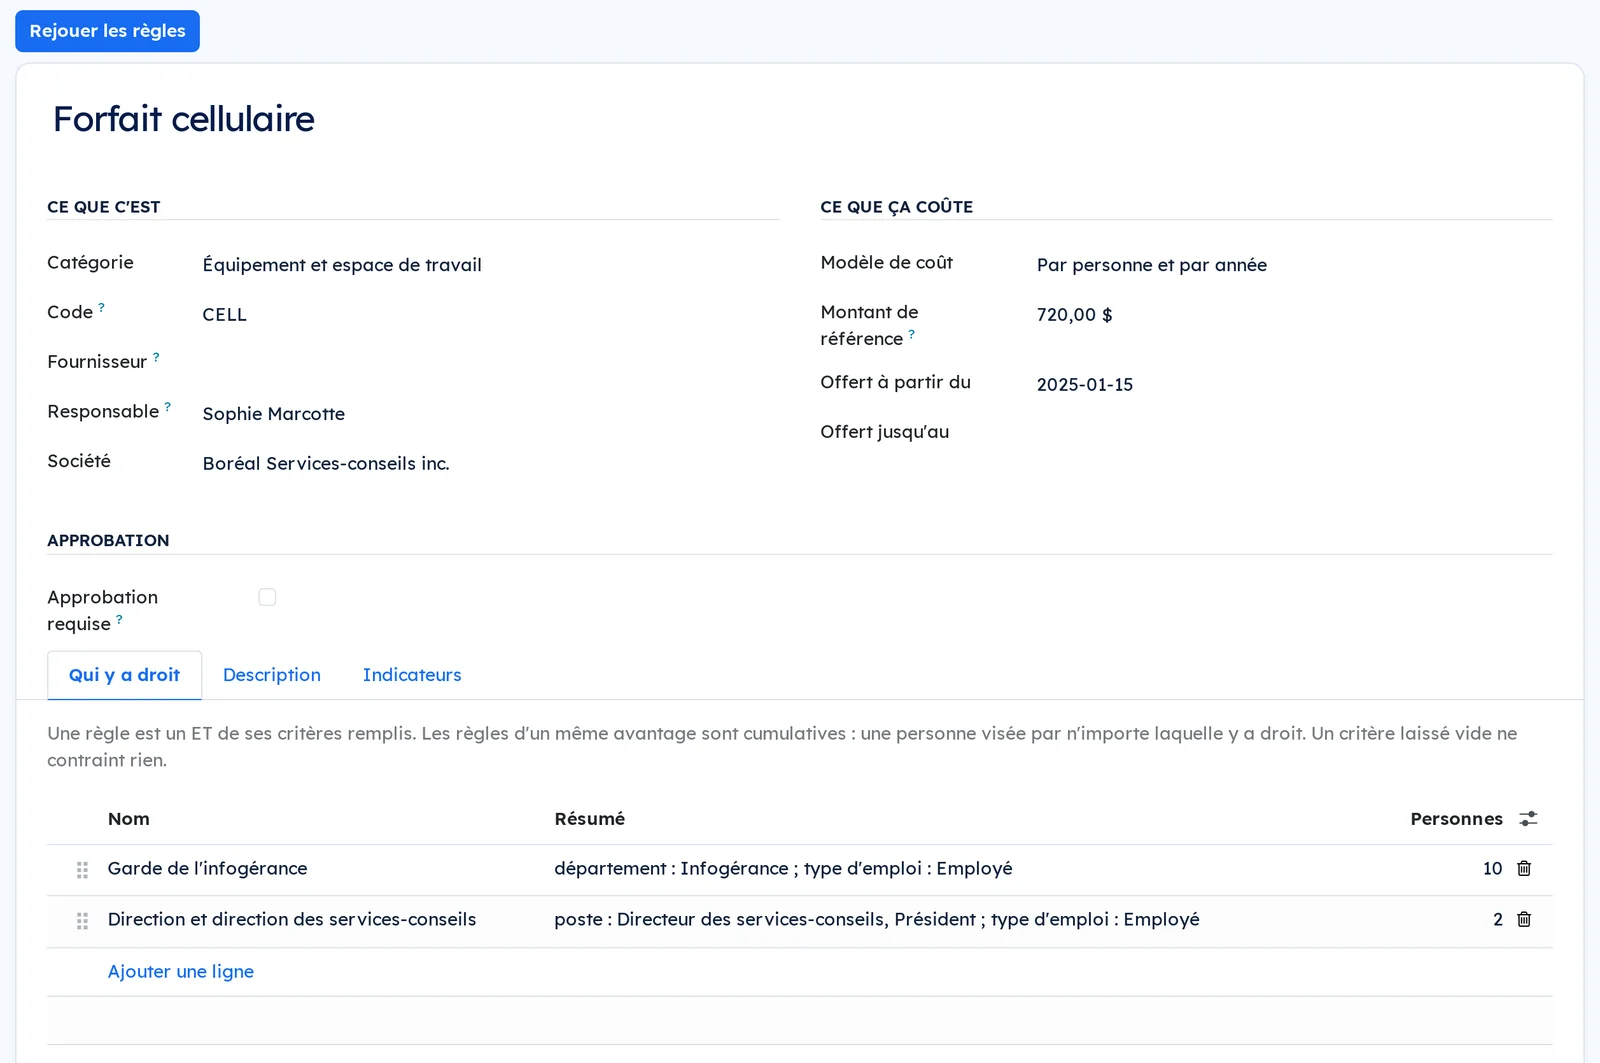Edit the Code field containing CELL
Viewport: 1600px width, 1063px height.
coord(490,315)
